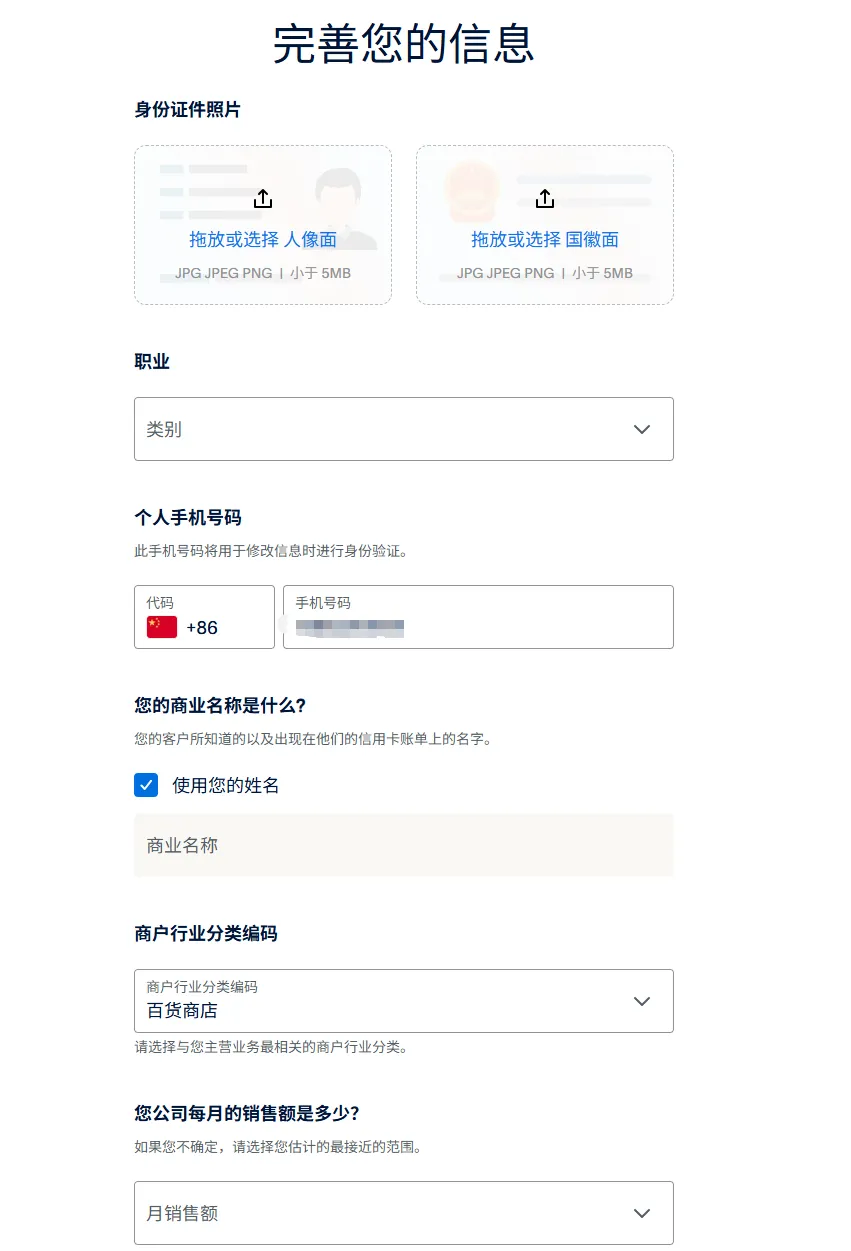Click the upload icon for 人像面 photo
Viewport: 851px width, 1251px height.
tap(263, 199)
